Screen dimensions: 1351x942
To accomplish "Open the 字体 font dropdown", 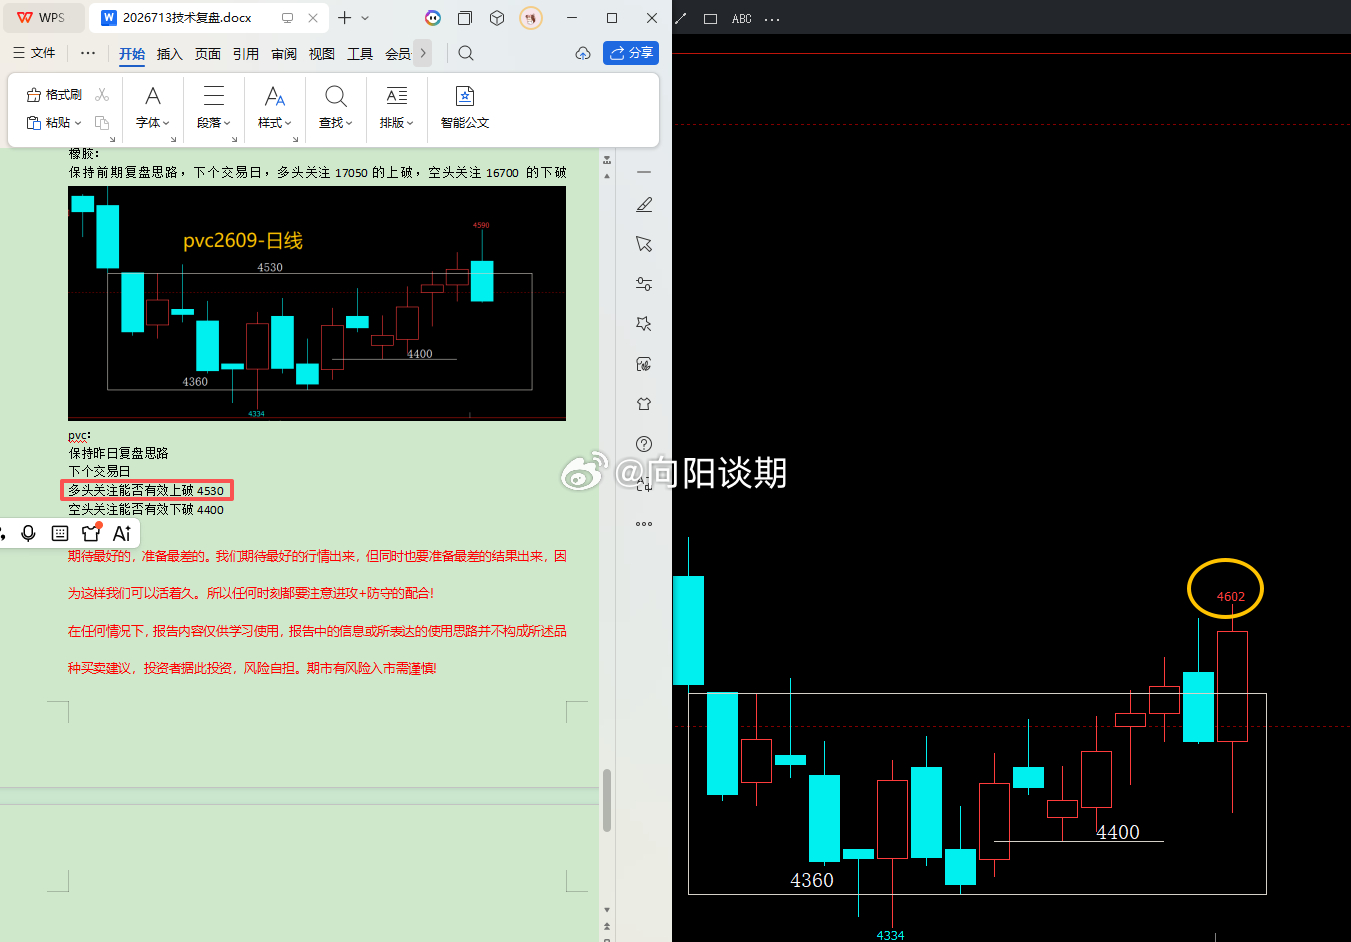I will click(153, 107).
